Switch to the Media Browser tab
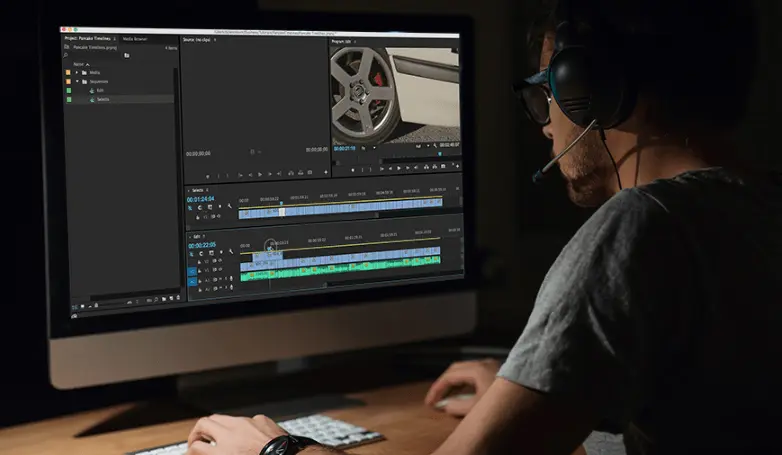Image resolution: width=782 pixels, height=455 pixels. (x=135, y=39)
